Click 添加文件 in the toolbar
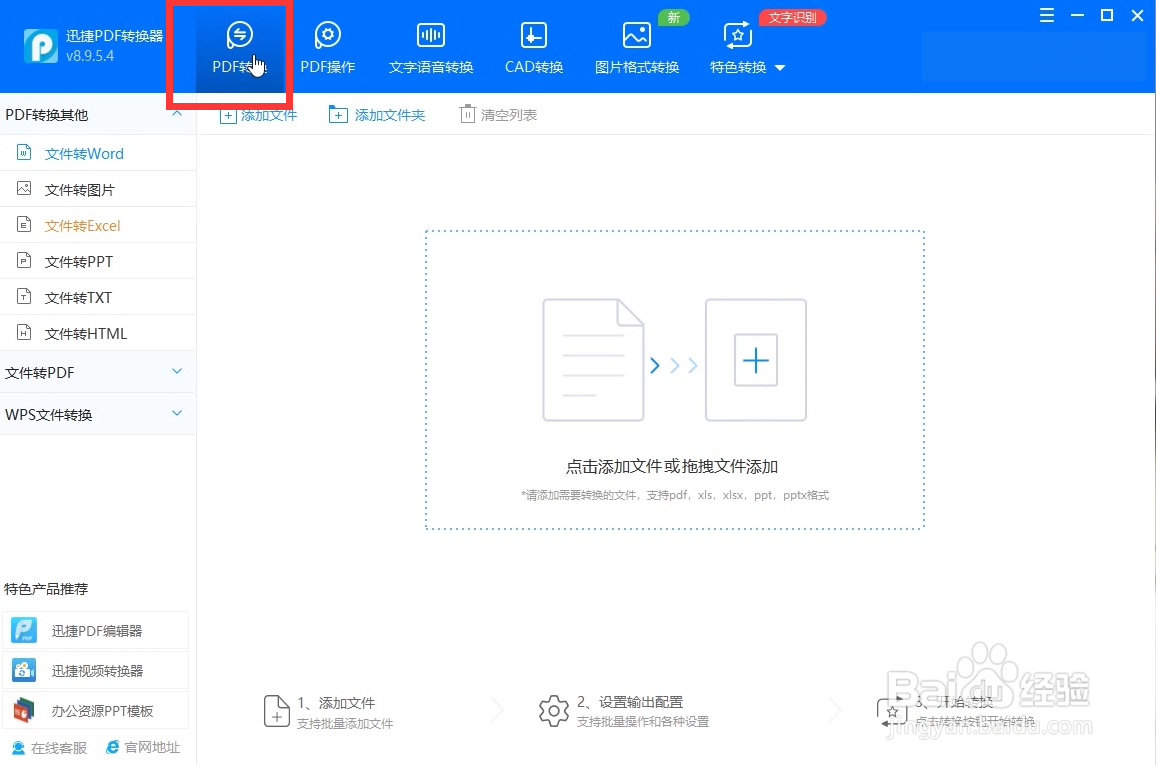This screenshot has width=1156, height=765. pos(259,115)
